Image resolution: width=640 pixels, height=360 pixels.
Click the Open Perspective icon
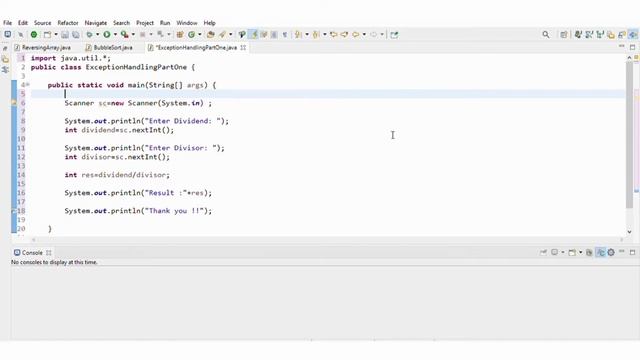coord(564,35)
